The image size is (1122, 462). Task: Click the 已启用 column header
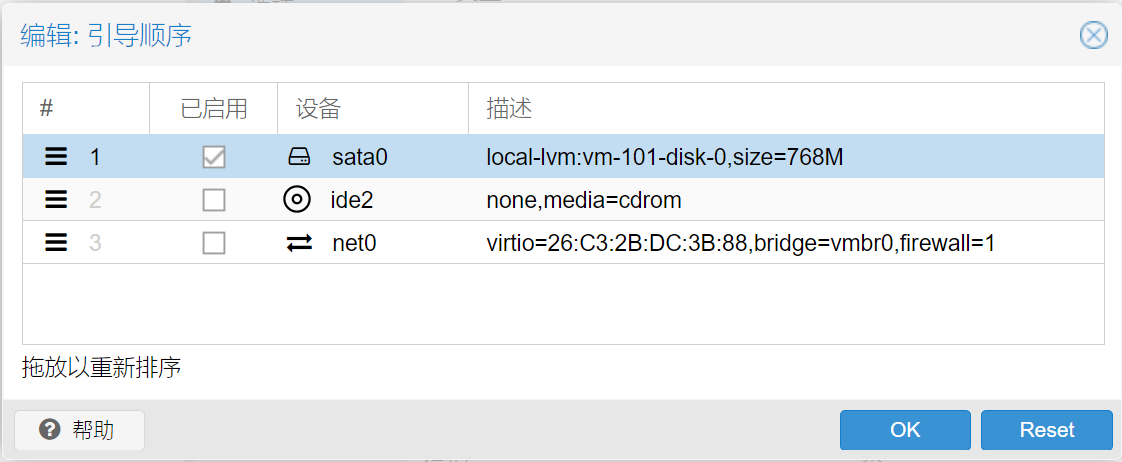(x=213, y=109)
